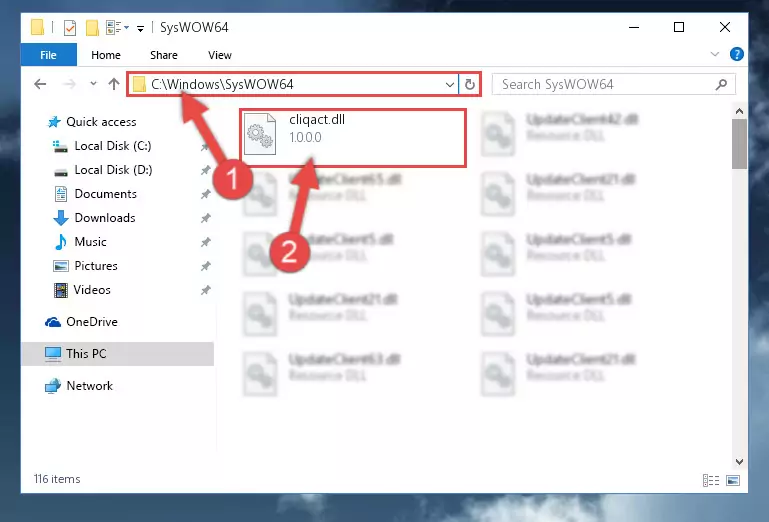Open the File menu tab

[x=49, y=54]
